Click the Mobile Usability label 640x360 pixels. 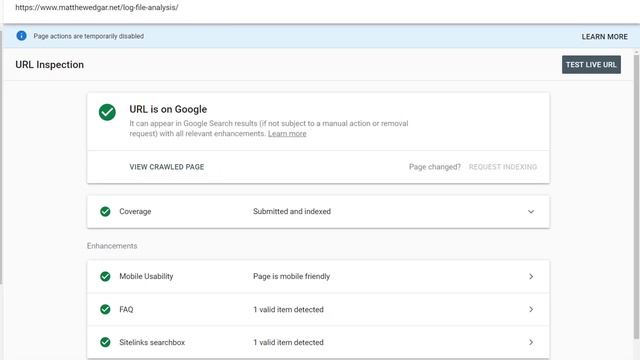click(x=146, y=276)
